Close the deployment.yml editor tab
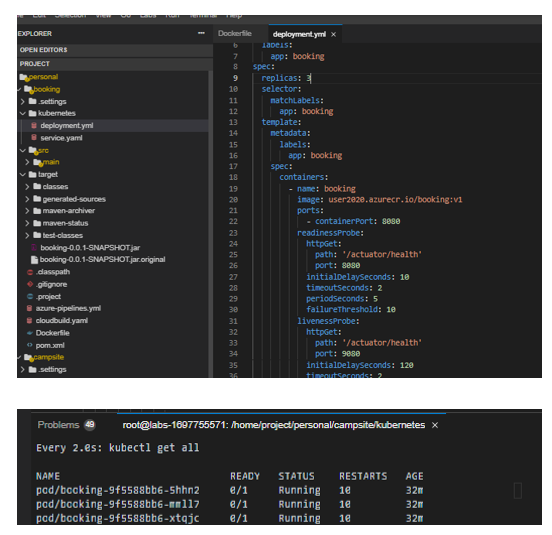 tap(333, 34)
